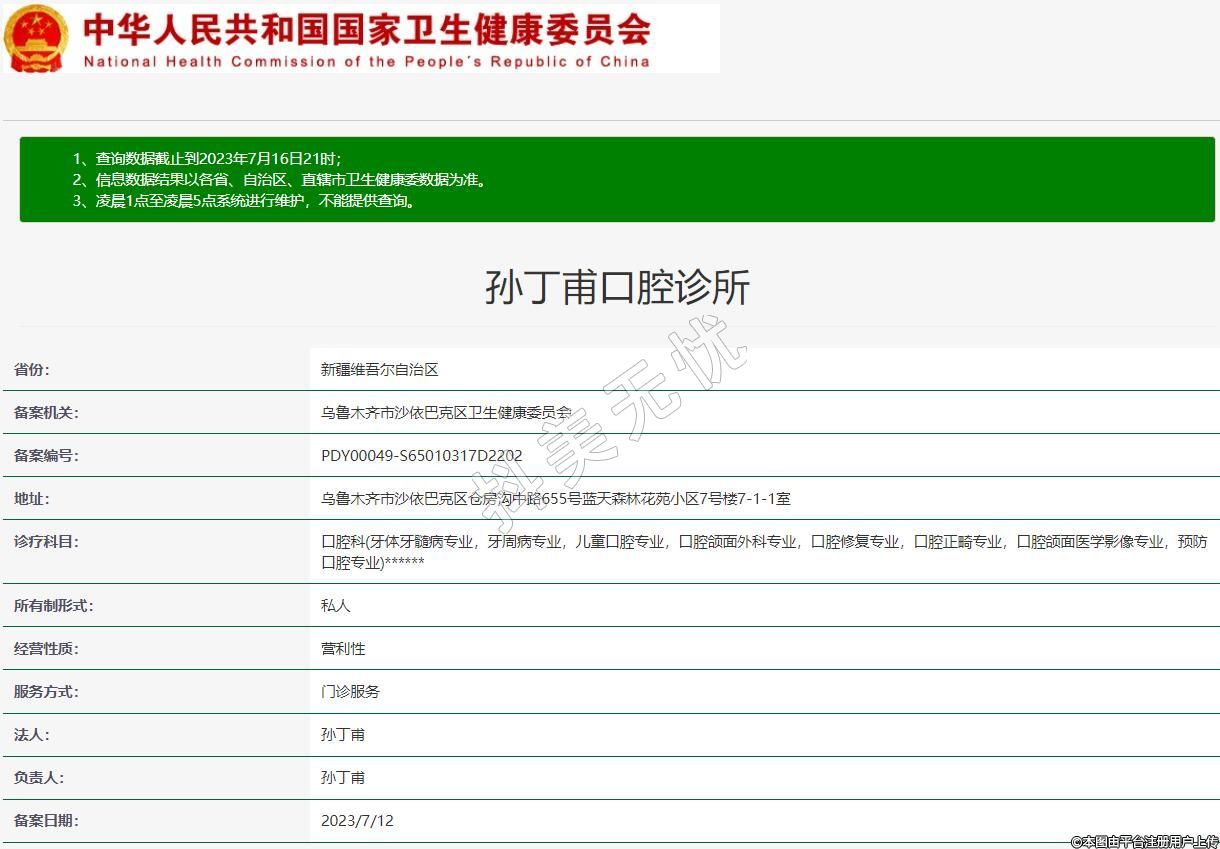Click the 诊疗科目 field label
The width and height of the screenshot is (1220, 849).
pyautogui.click(x=46, y=542)
